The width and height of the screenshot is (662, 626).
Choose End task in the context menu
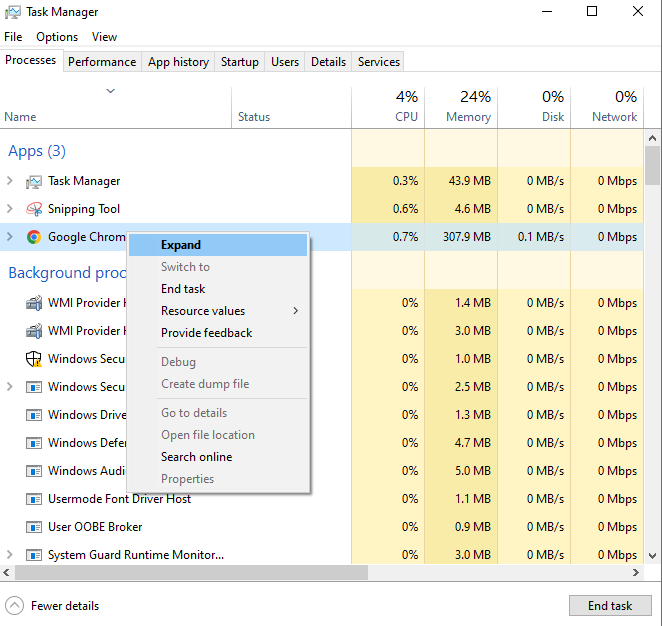[x=218, y=289]
